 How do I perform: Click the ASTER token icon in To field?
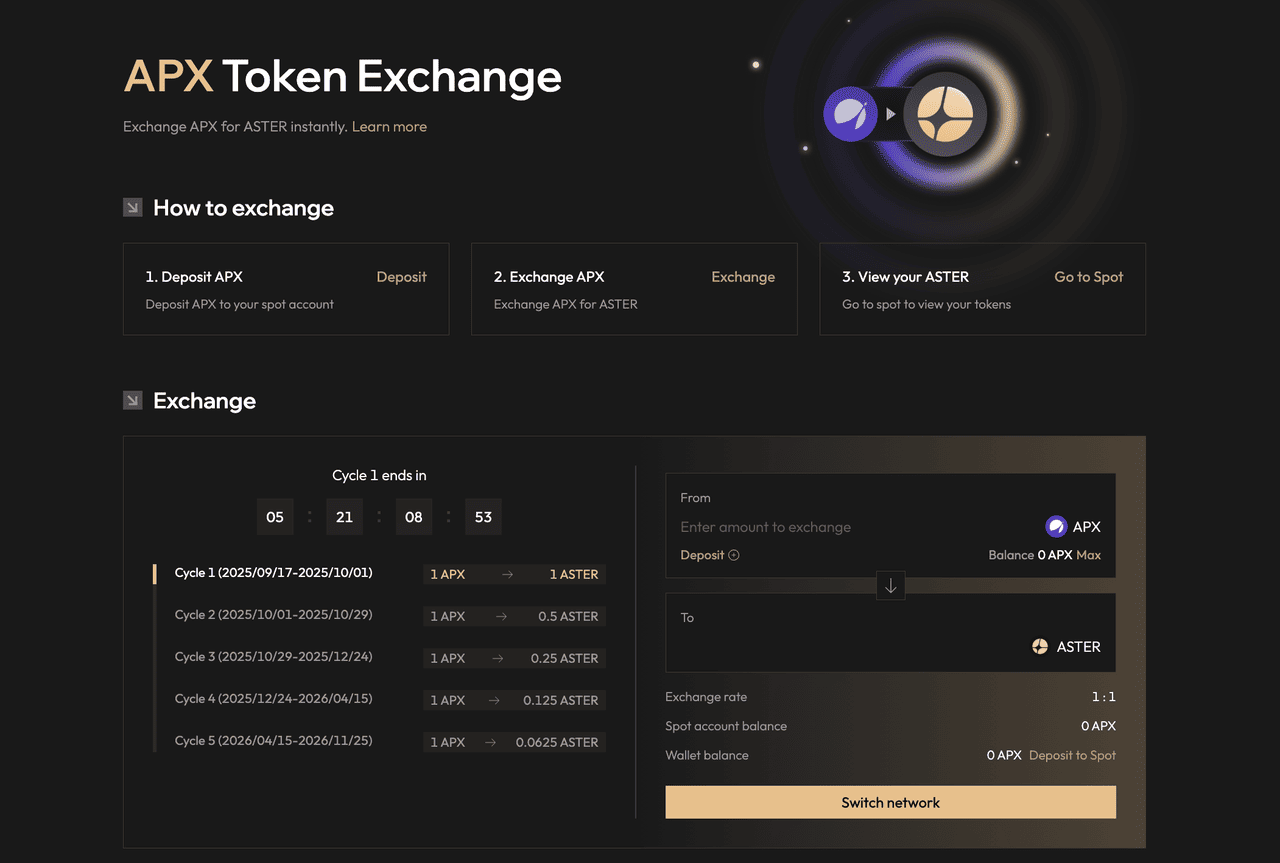click(x=1040, y=647)
